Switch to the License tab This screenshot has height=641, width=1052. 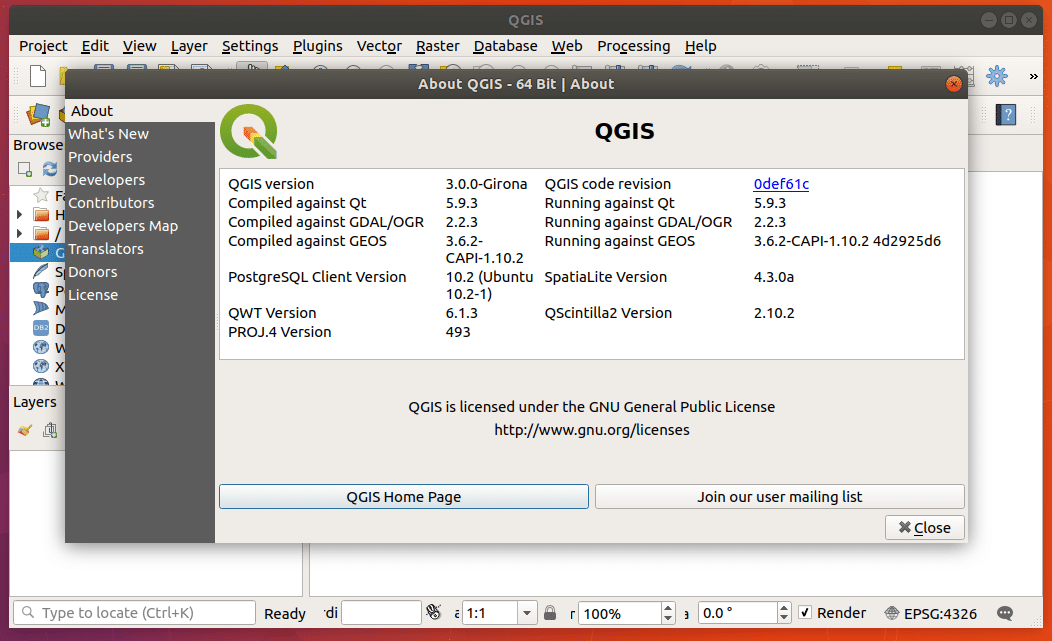[x=140, y=295]
